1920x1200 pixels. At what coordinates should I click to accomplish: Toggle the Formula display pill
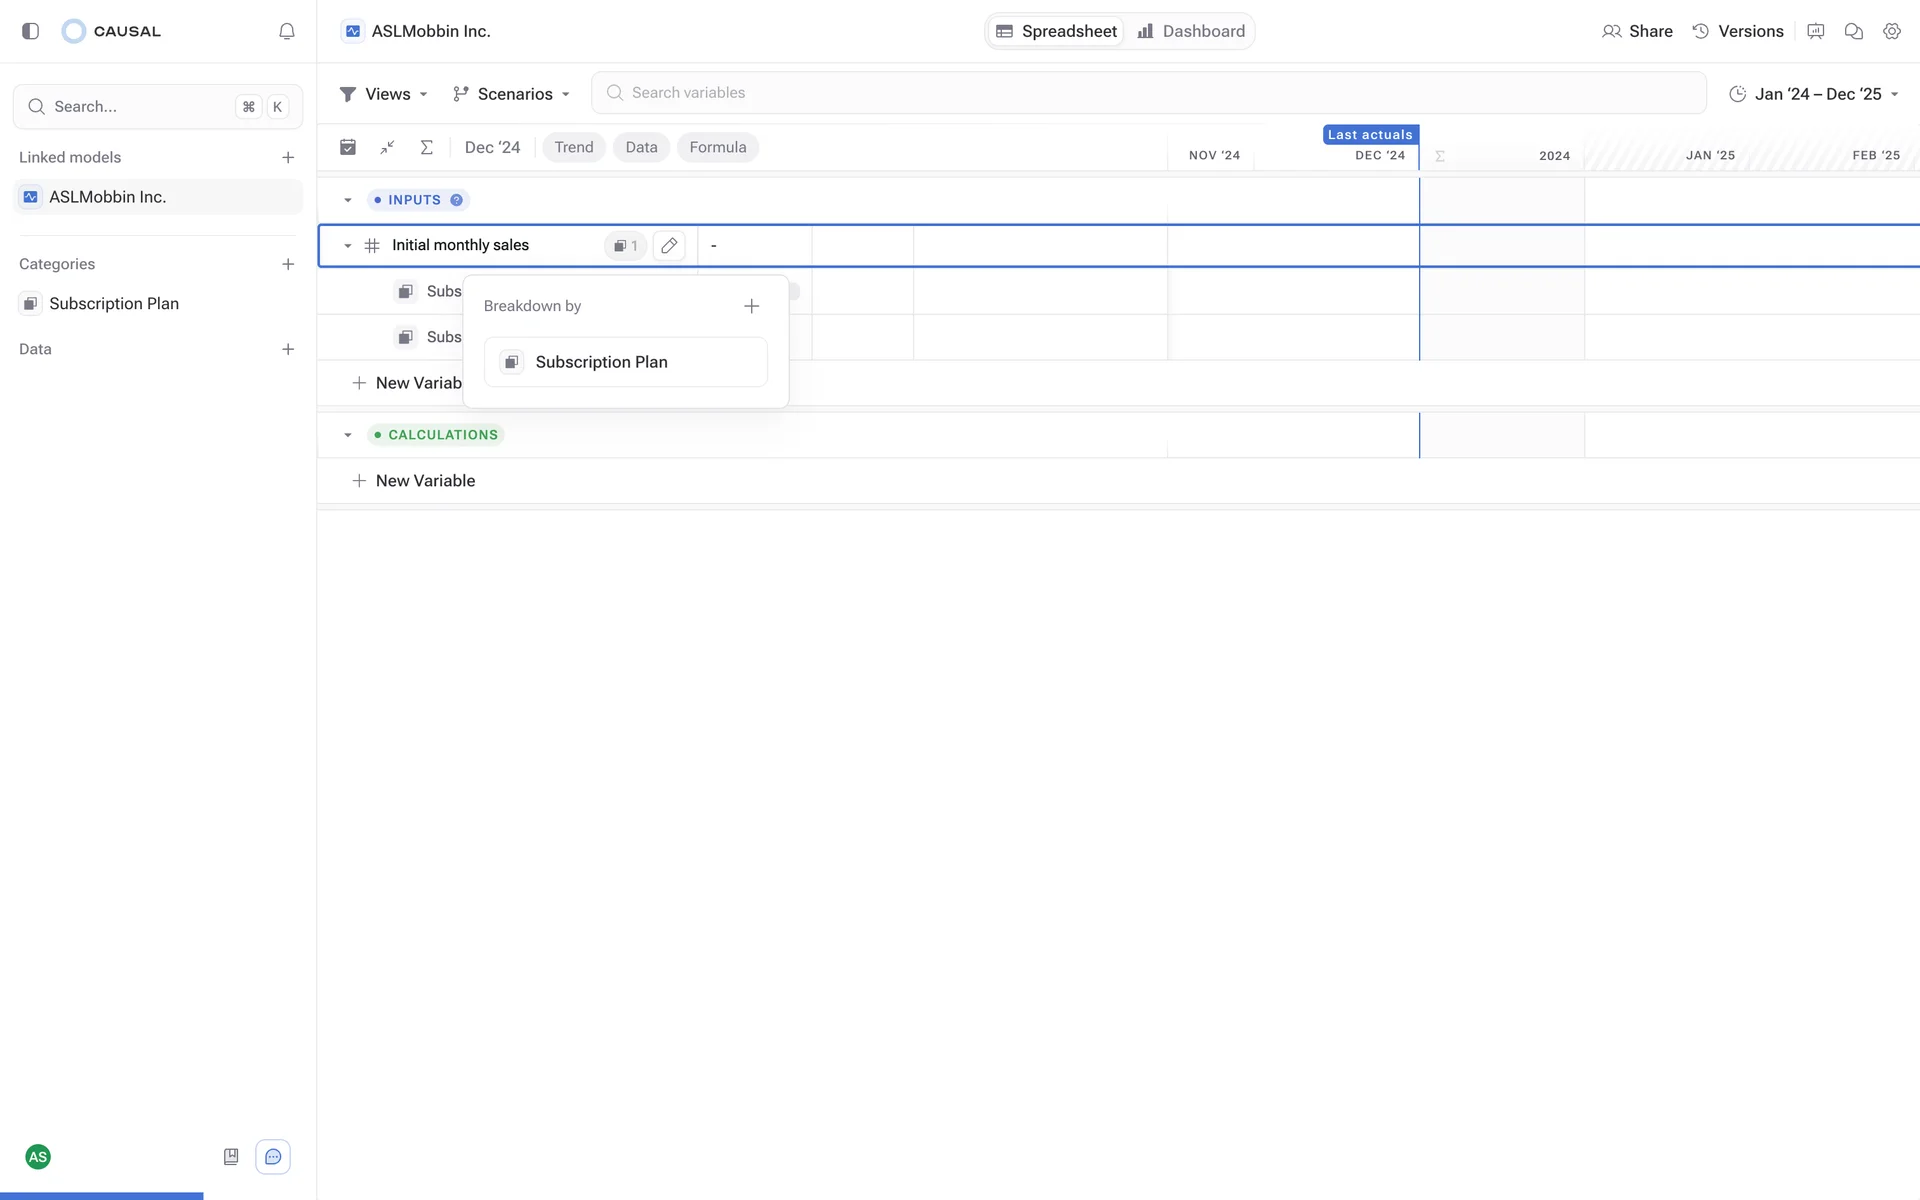coord(717,147)
